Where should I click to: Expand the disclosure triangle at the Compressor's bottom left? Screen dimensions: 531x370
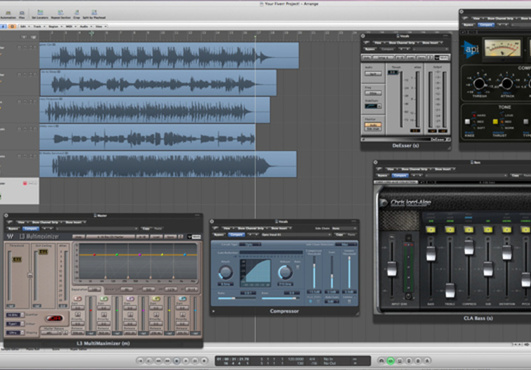[213, 311]
